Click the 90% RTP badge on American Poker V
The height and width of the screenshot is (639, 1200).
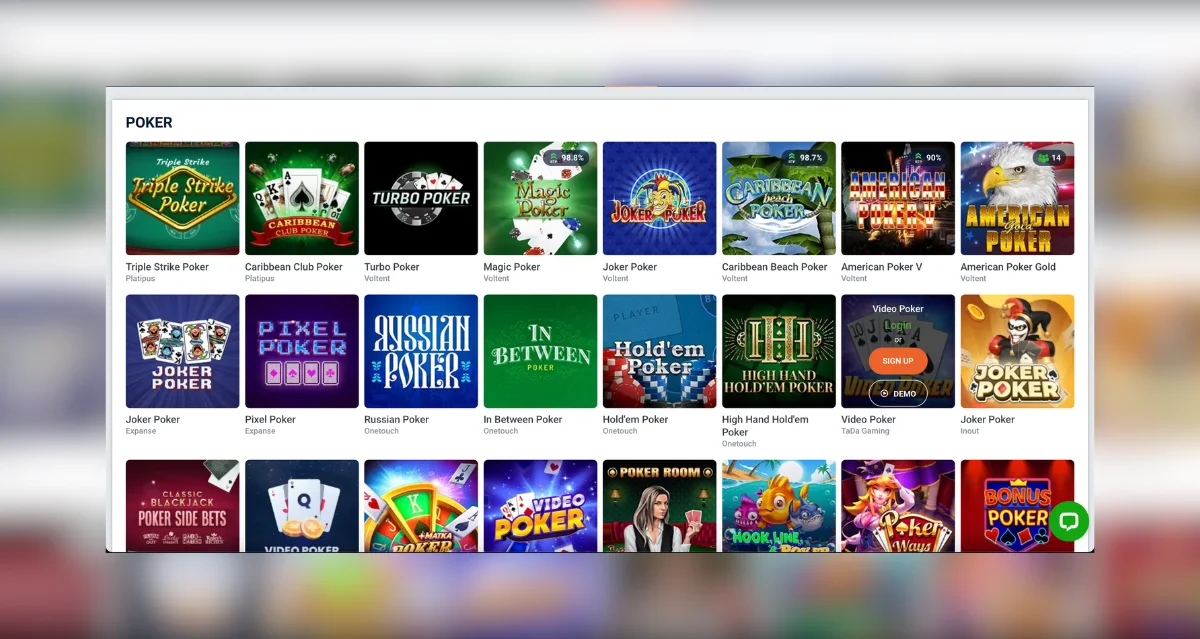coord(927,158)
